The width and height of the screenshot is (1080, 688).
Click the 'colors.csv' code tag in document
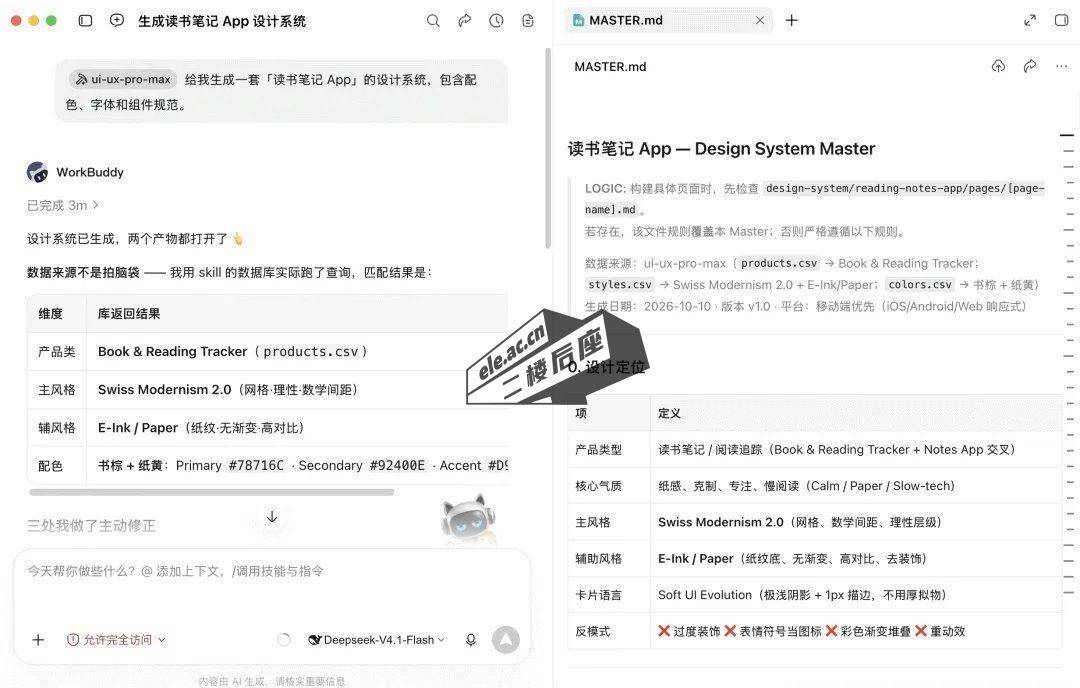920,284
